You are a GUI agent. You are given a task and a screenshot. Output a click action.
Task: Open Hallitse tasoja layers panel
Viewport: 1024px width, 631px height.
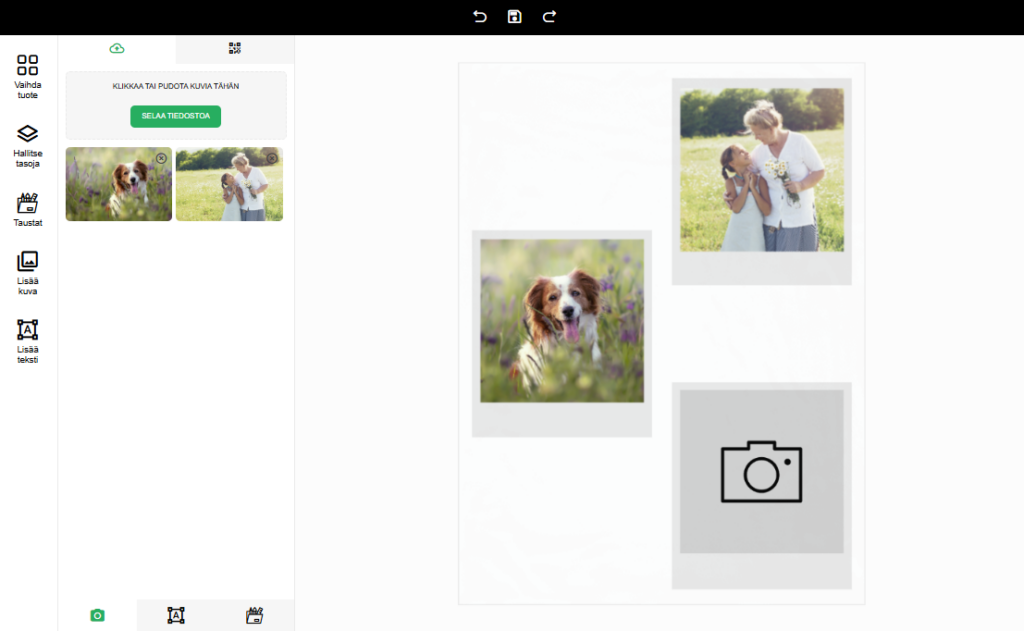28,145
